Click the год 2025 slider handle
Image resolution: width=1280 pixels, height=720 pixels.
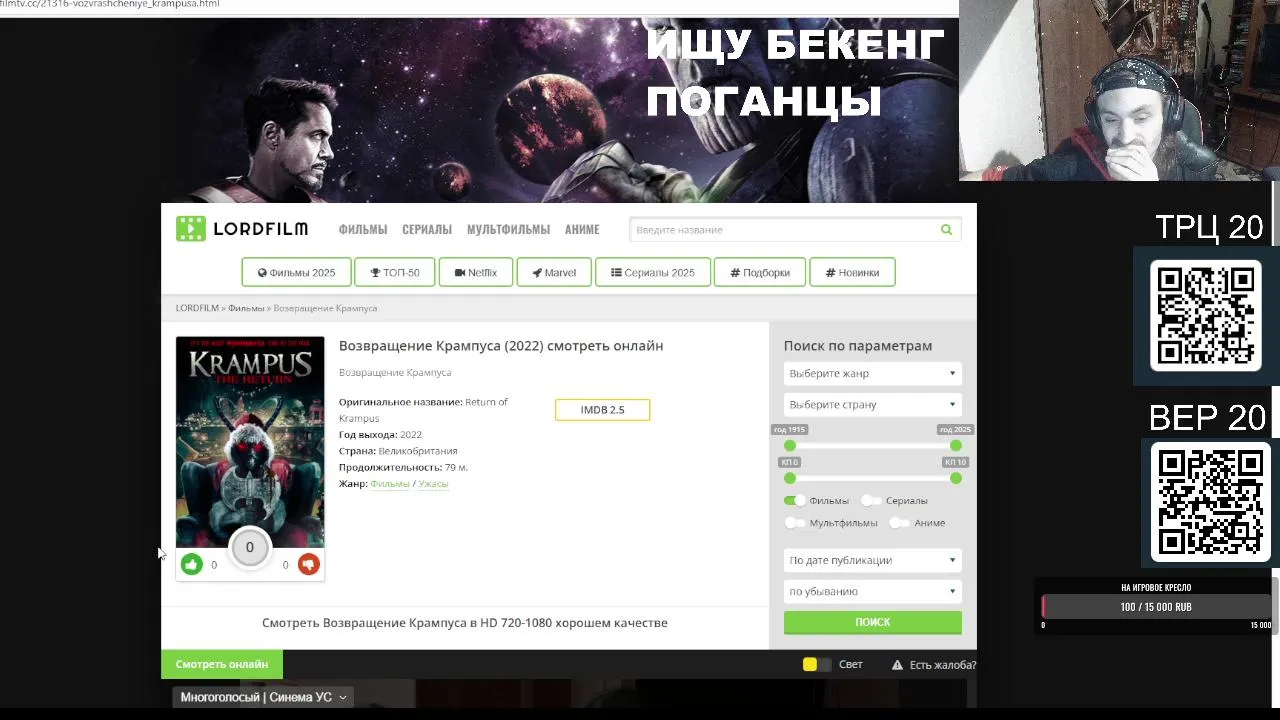pyautogui.click(x=956, y=446)
